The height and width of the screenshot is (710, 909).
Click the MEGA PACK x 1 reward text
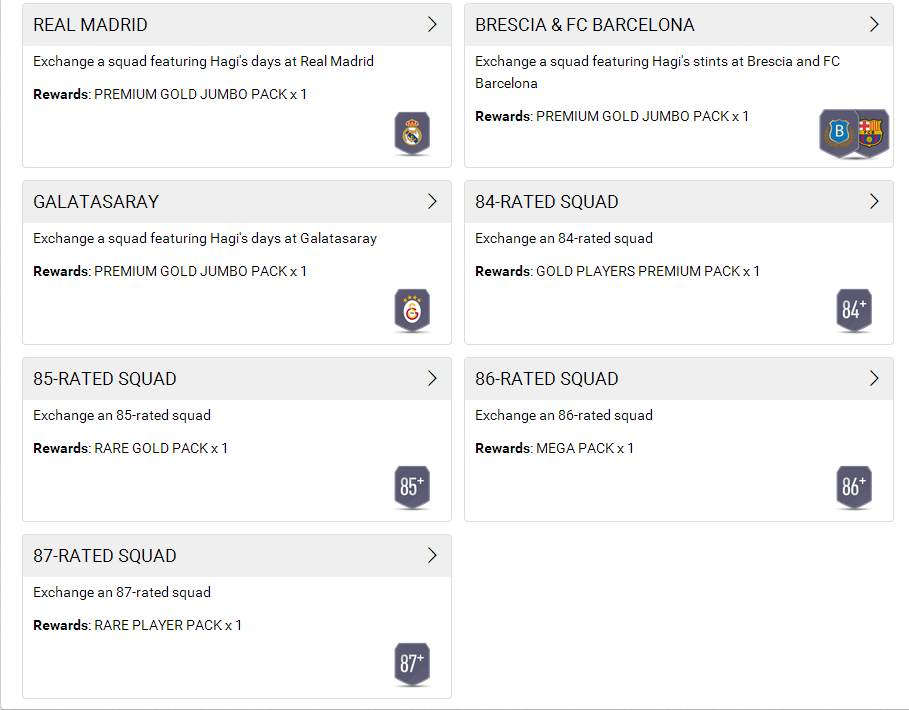point(585,448)
